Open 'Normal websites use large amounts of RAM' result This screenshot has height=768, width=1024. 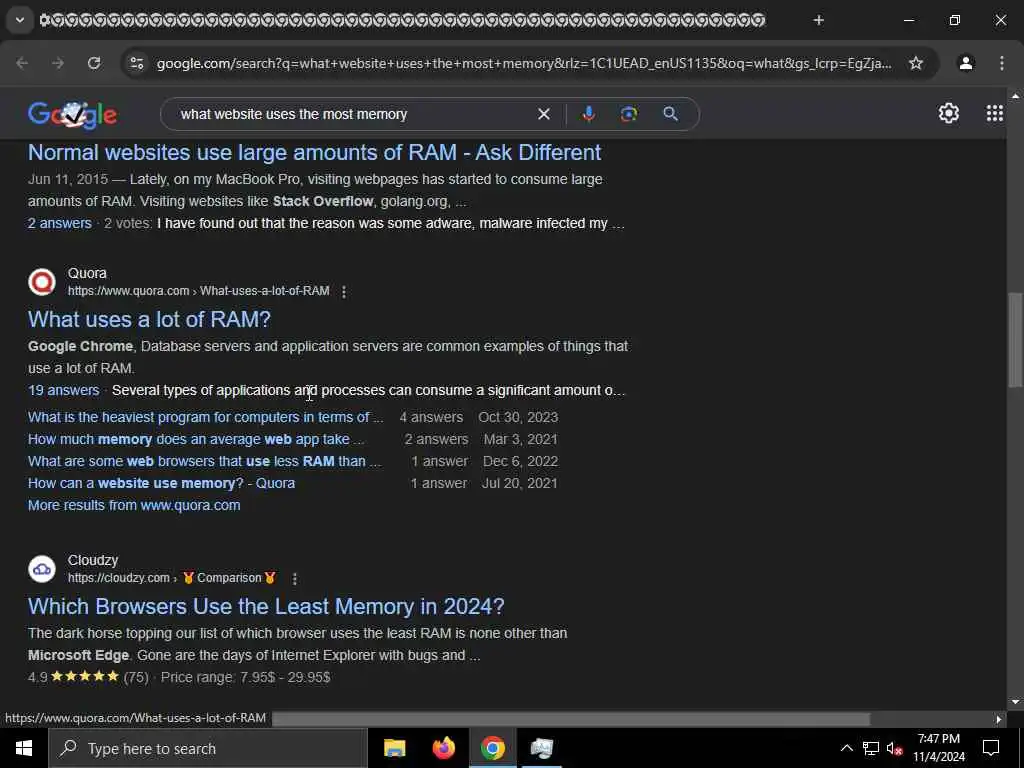(x=314, y=152)
